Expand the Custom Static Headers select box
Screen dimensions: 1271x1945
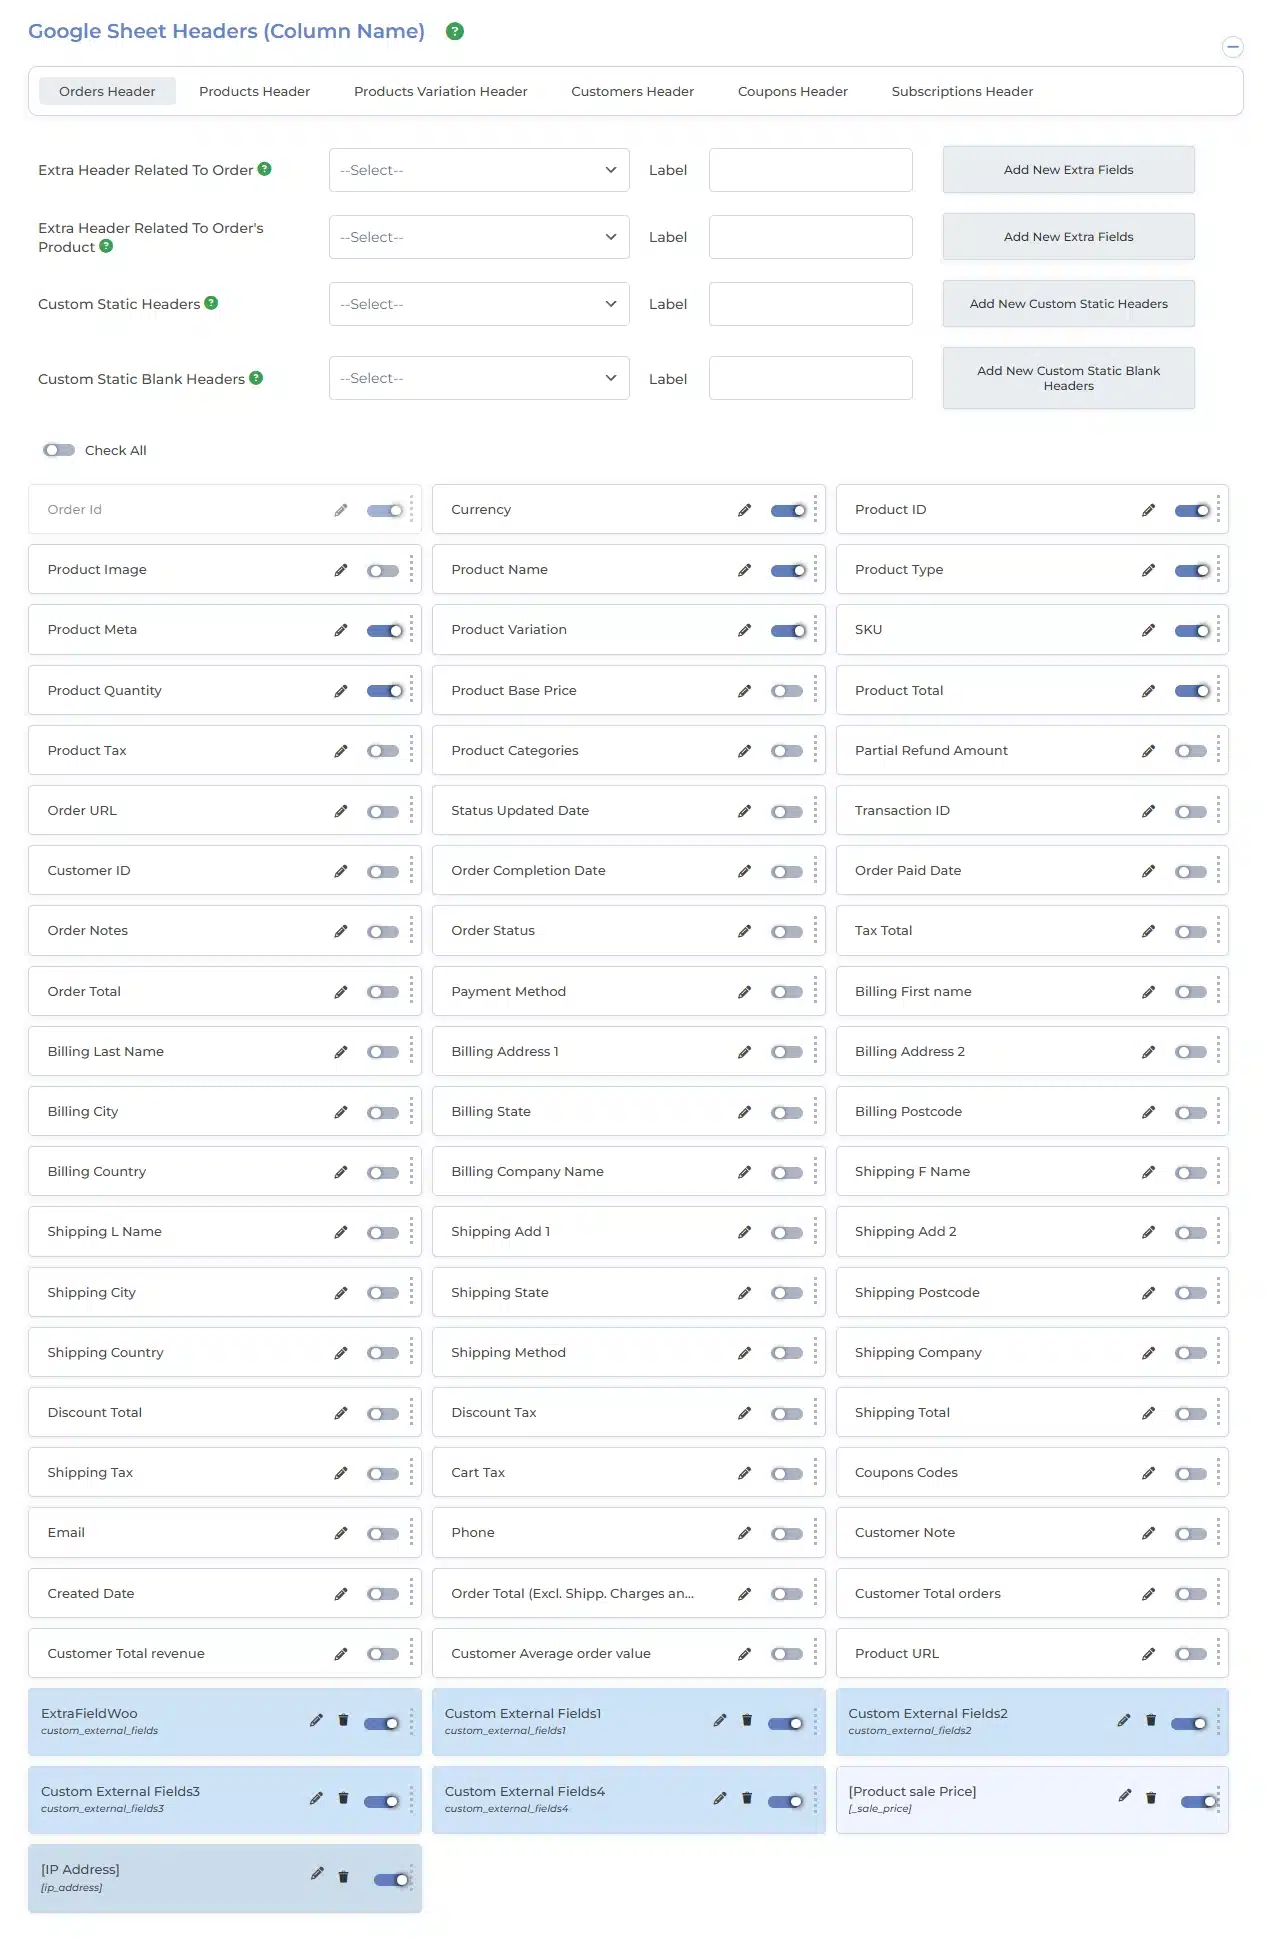pyautogui.click(x=478, y=304)
